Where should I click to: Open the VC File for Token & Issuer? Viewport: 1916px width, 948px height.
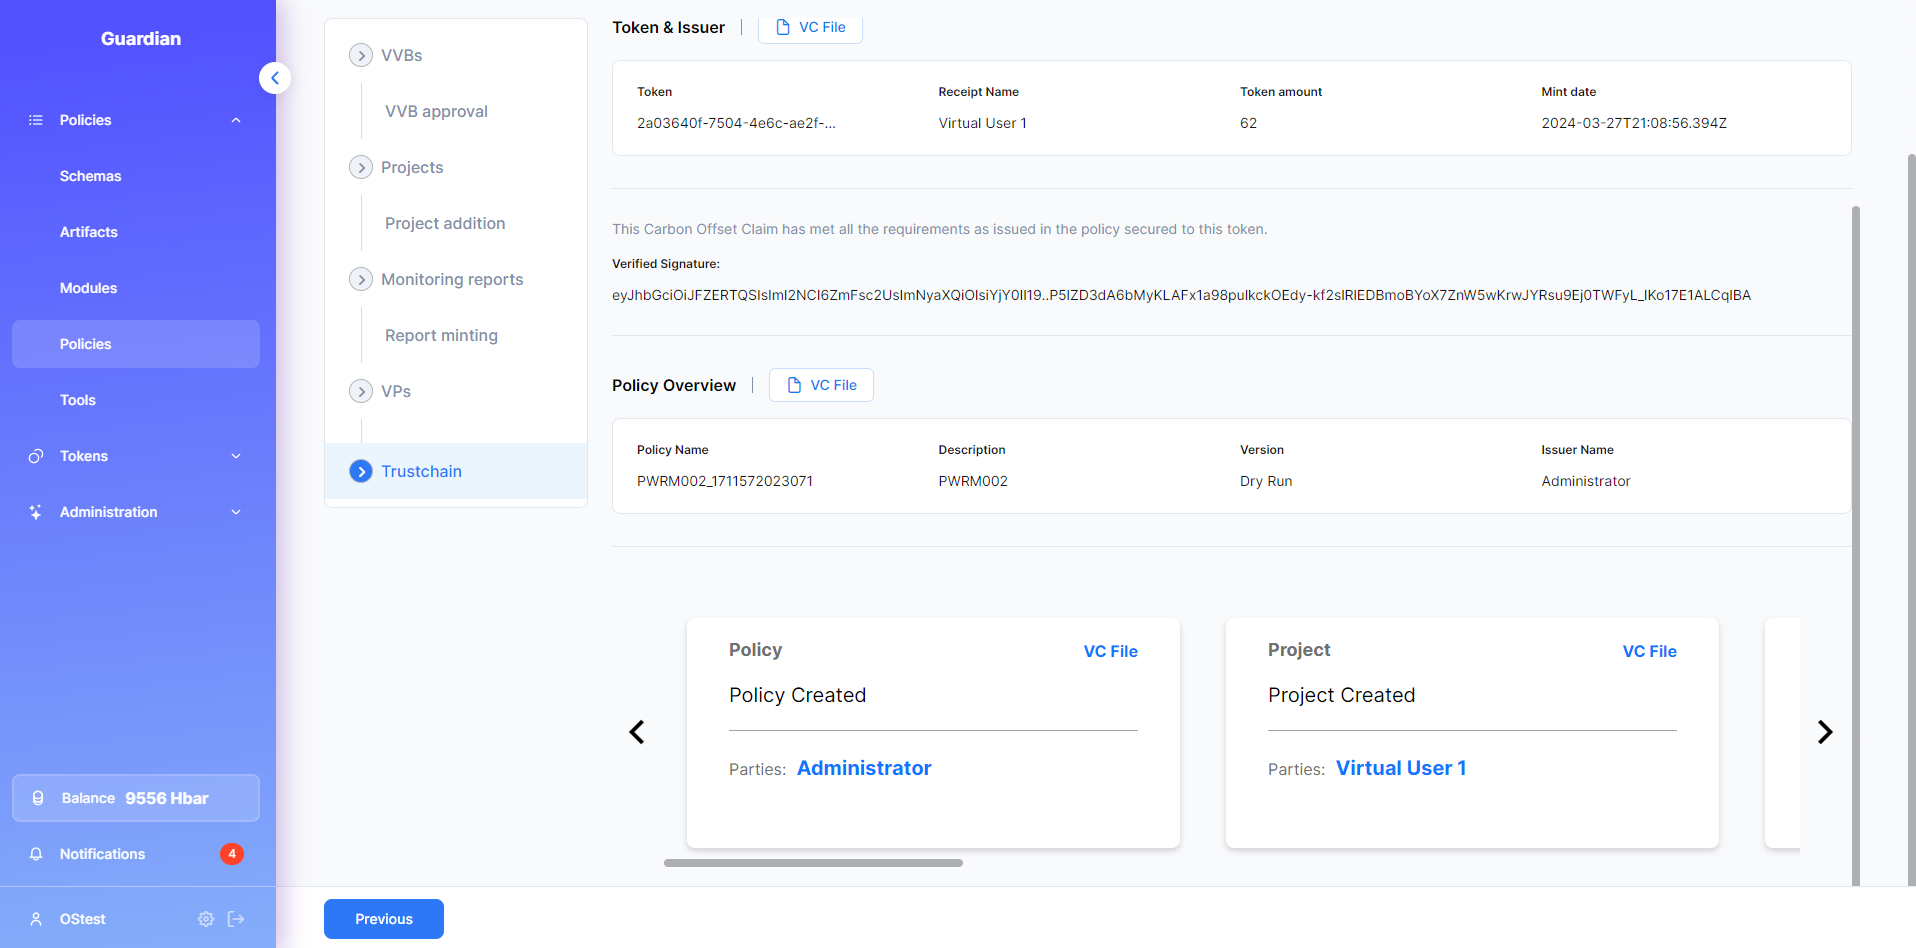click(810, 27)
